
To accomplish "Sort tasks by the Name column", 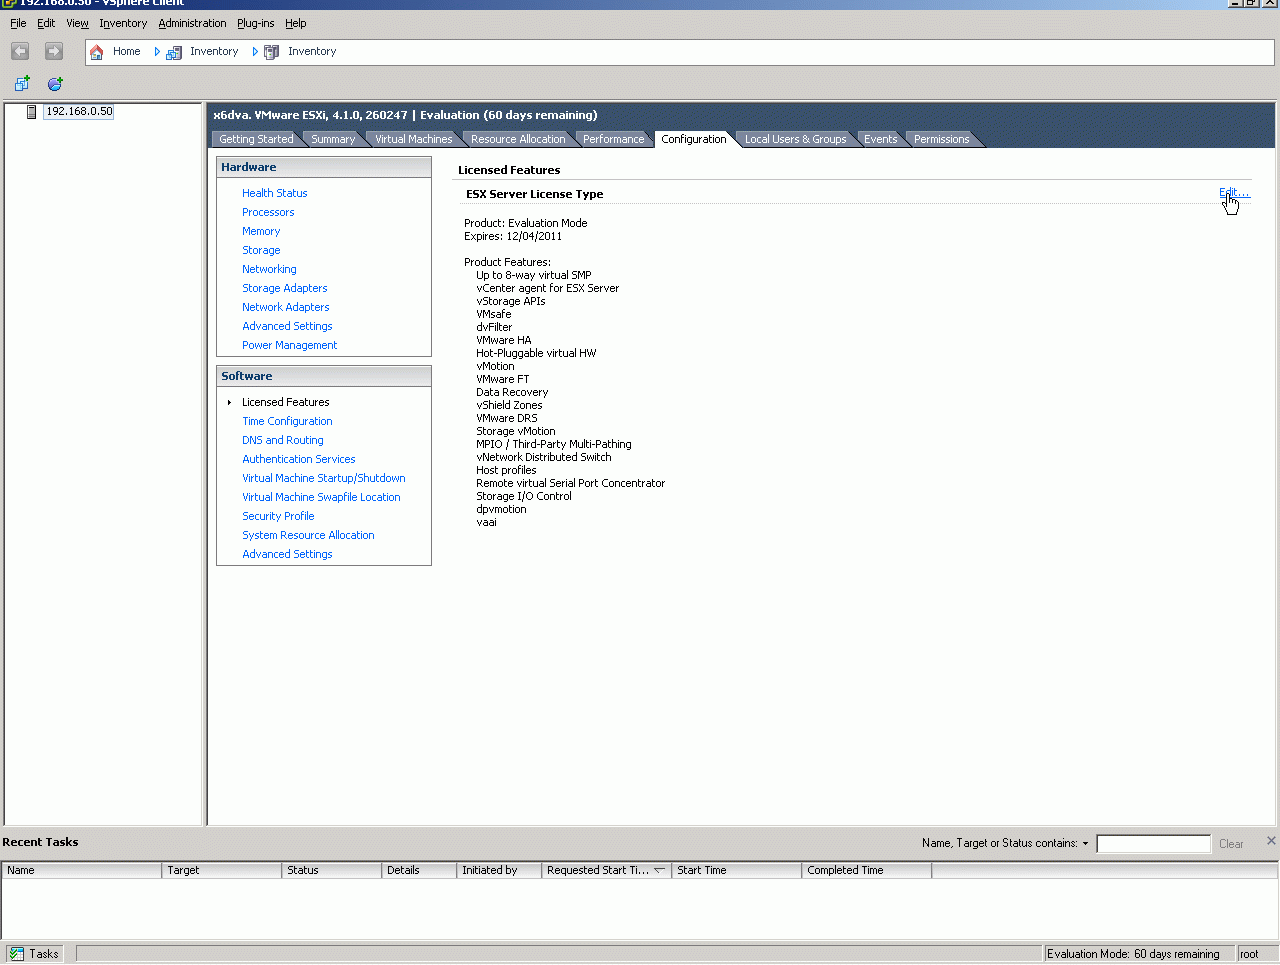I will click(82, 871).
